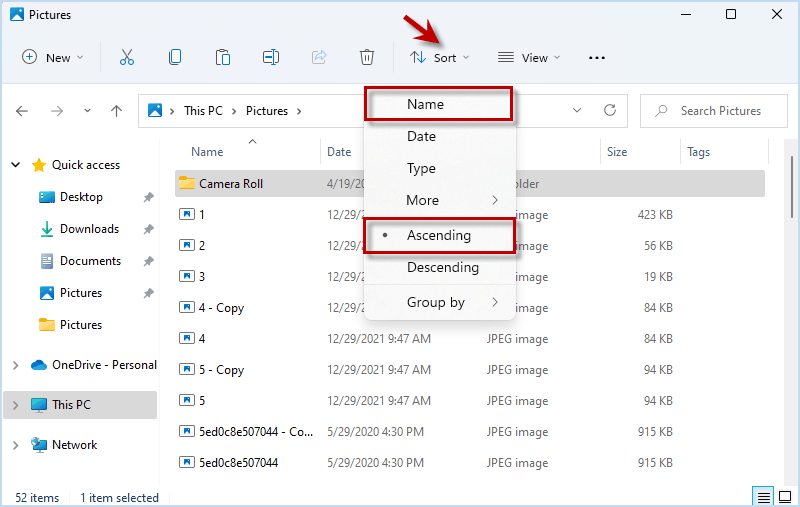
Task: Choose Descending sort order
Action: click(x=439, y=267)
